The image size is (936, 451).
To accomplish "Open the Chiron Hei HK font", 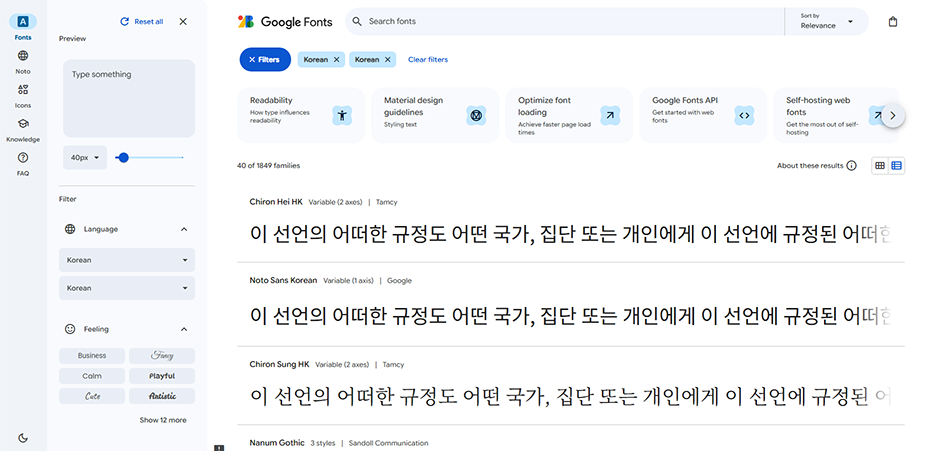I will pyautogui.click(x=276, y=202).
